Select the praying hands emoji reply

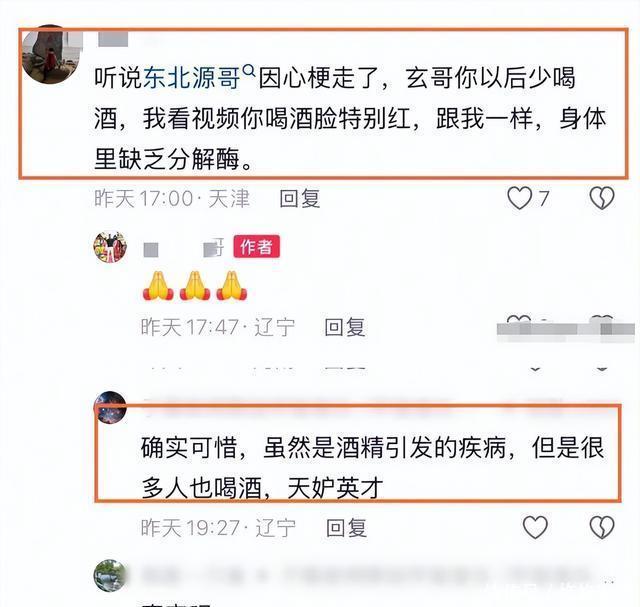[x=195, y=286]
